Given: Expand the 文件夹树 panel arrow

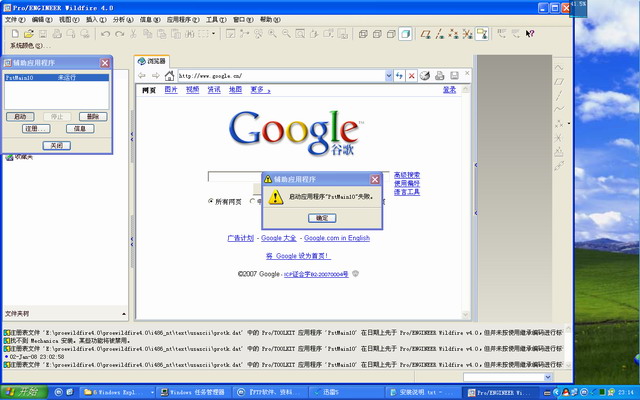Looking at the screenshot, I should [124, 314].
